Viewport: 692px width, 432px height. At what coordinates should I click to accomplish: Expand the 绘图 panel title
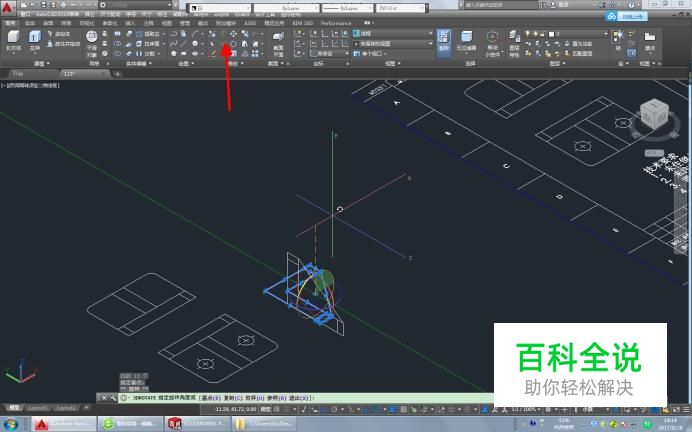click(185, 64)
